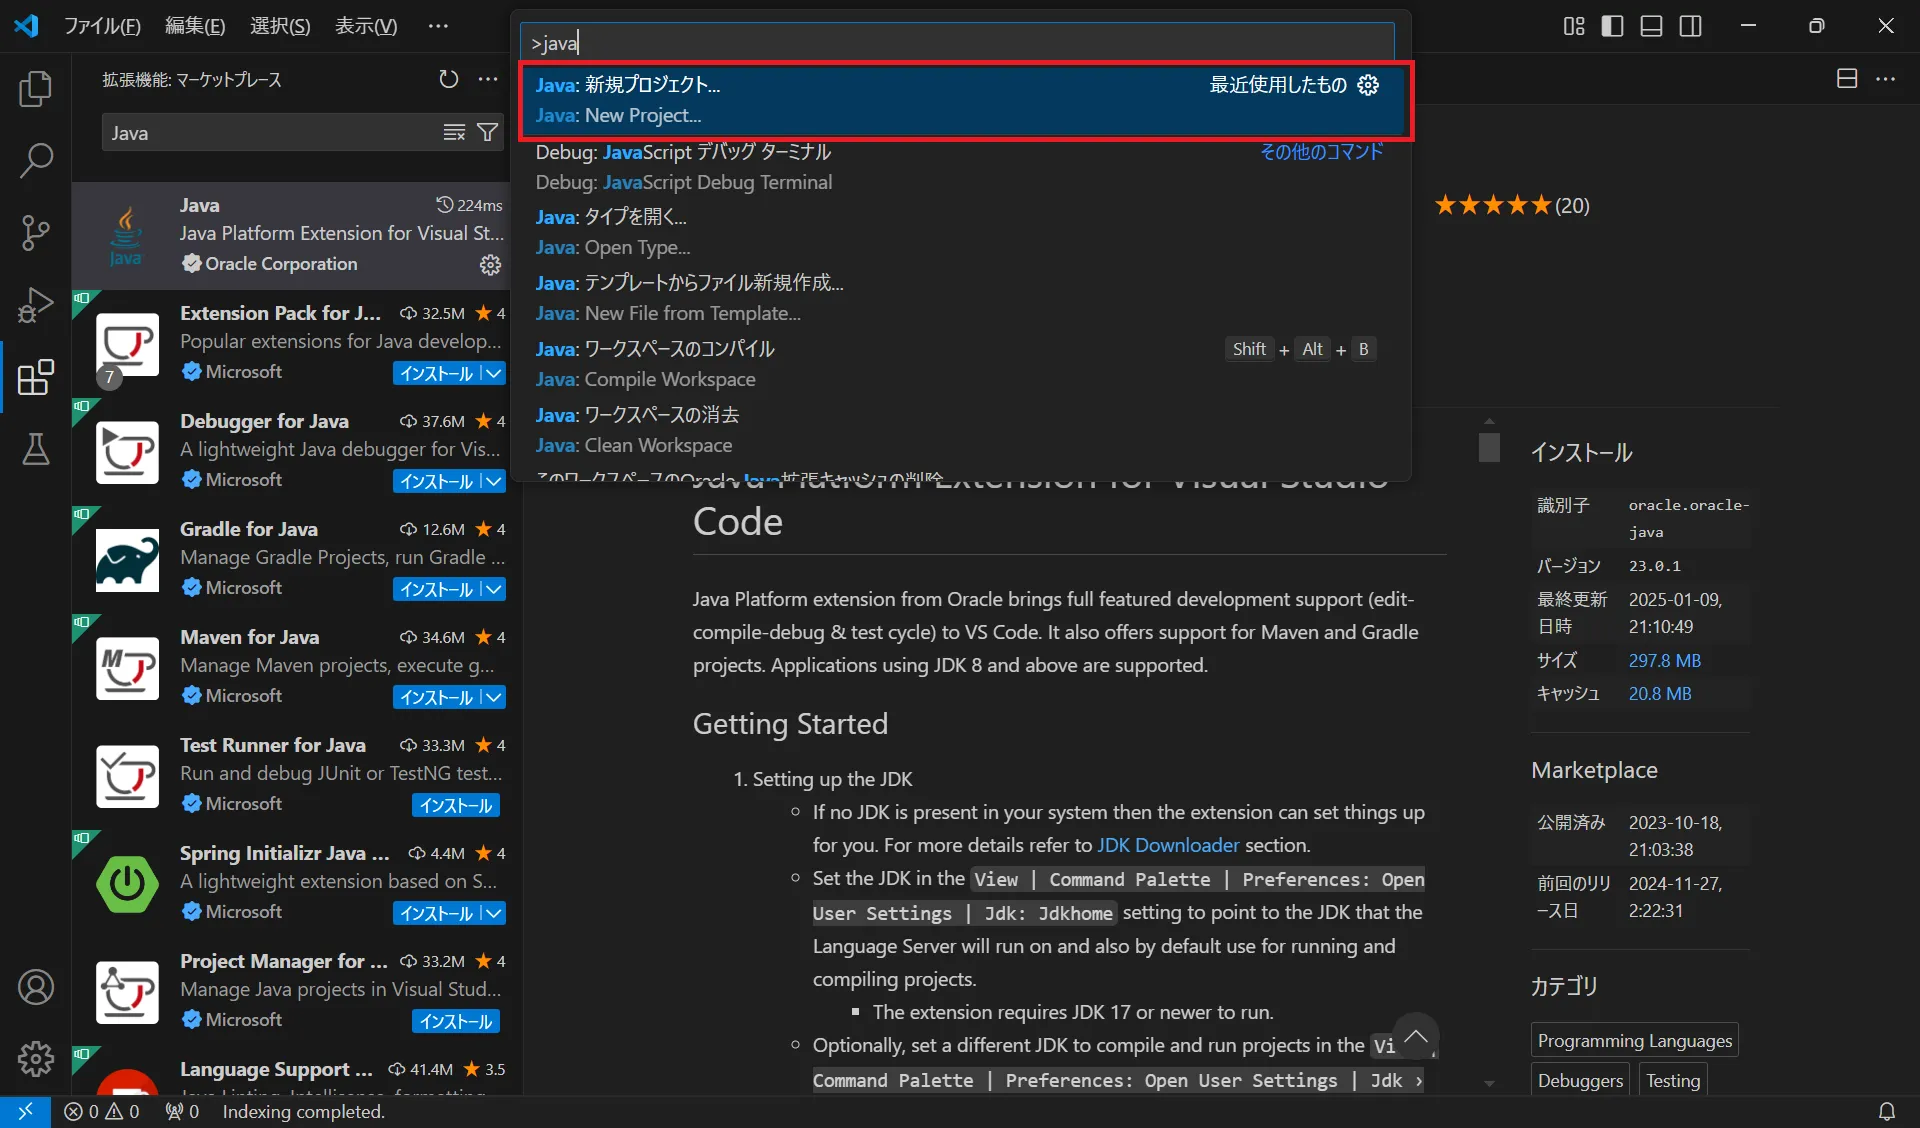The height and width of the screenshot is (1128, 1920).
Task: Clear extensions search results icon
Action: pos(454,133)
